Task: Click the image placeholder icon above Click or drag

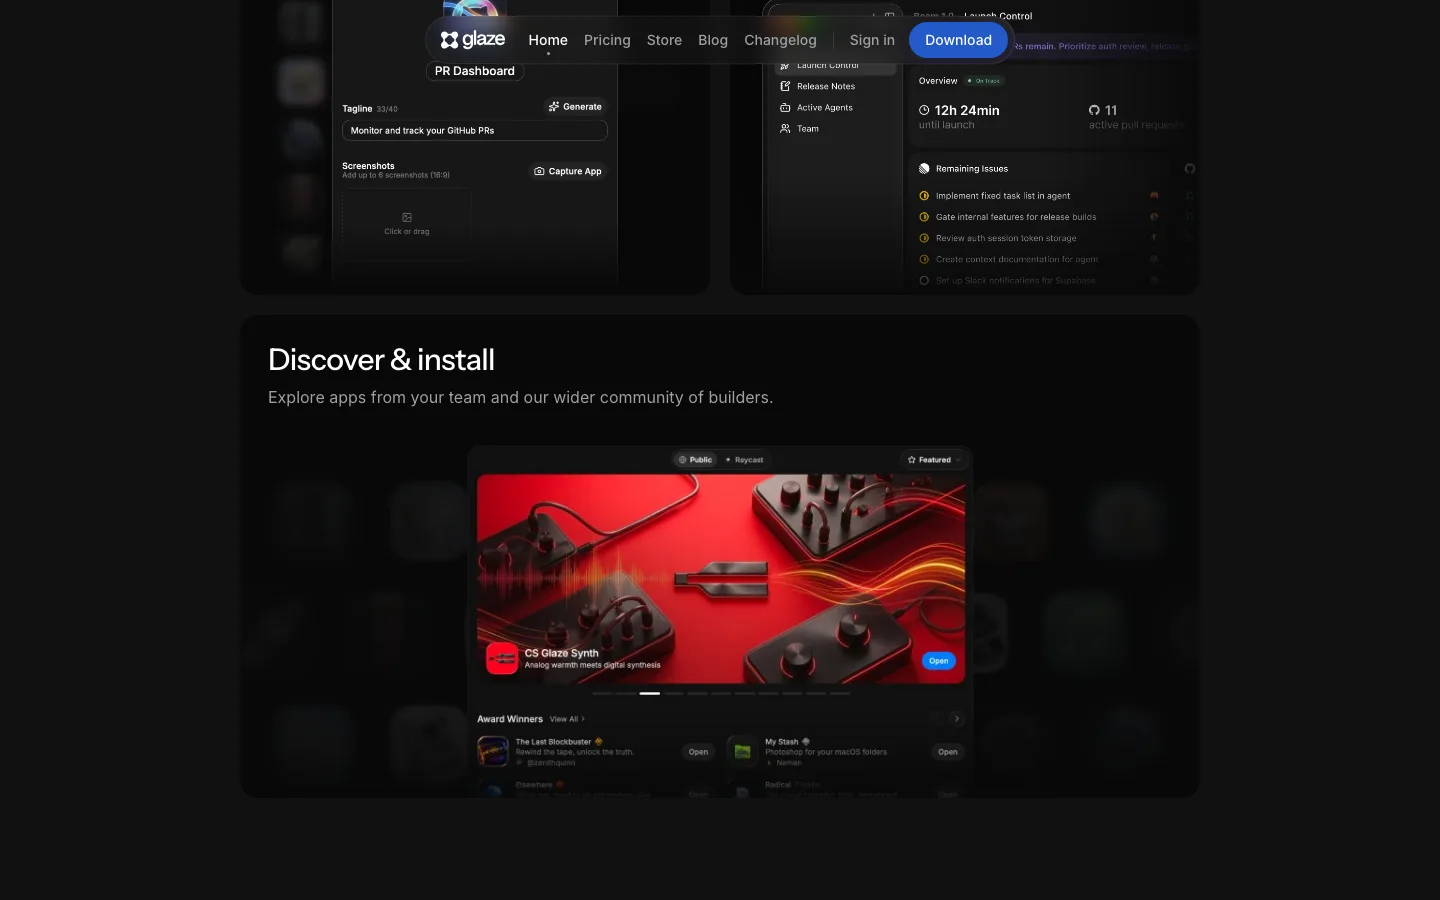Action: (407, 217)
